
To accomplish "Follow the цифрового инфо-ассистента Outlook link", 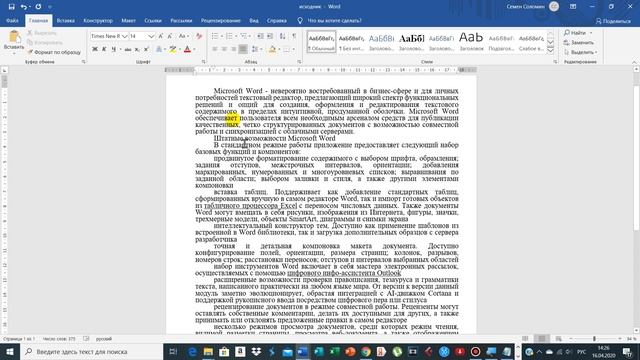I will 344,273.
